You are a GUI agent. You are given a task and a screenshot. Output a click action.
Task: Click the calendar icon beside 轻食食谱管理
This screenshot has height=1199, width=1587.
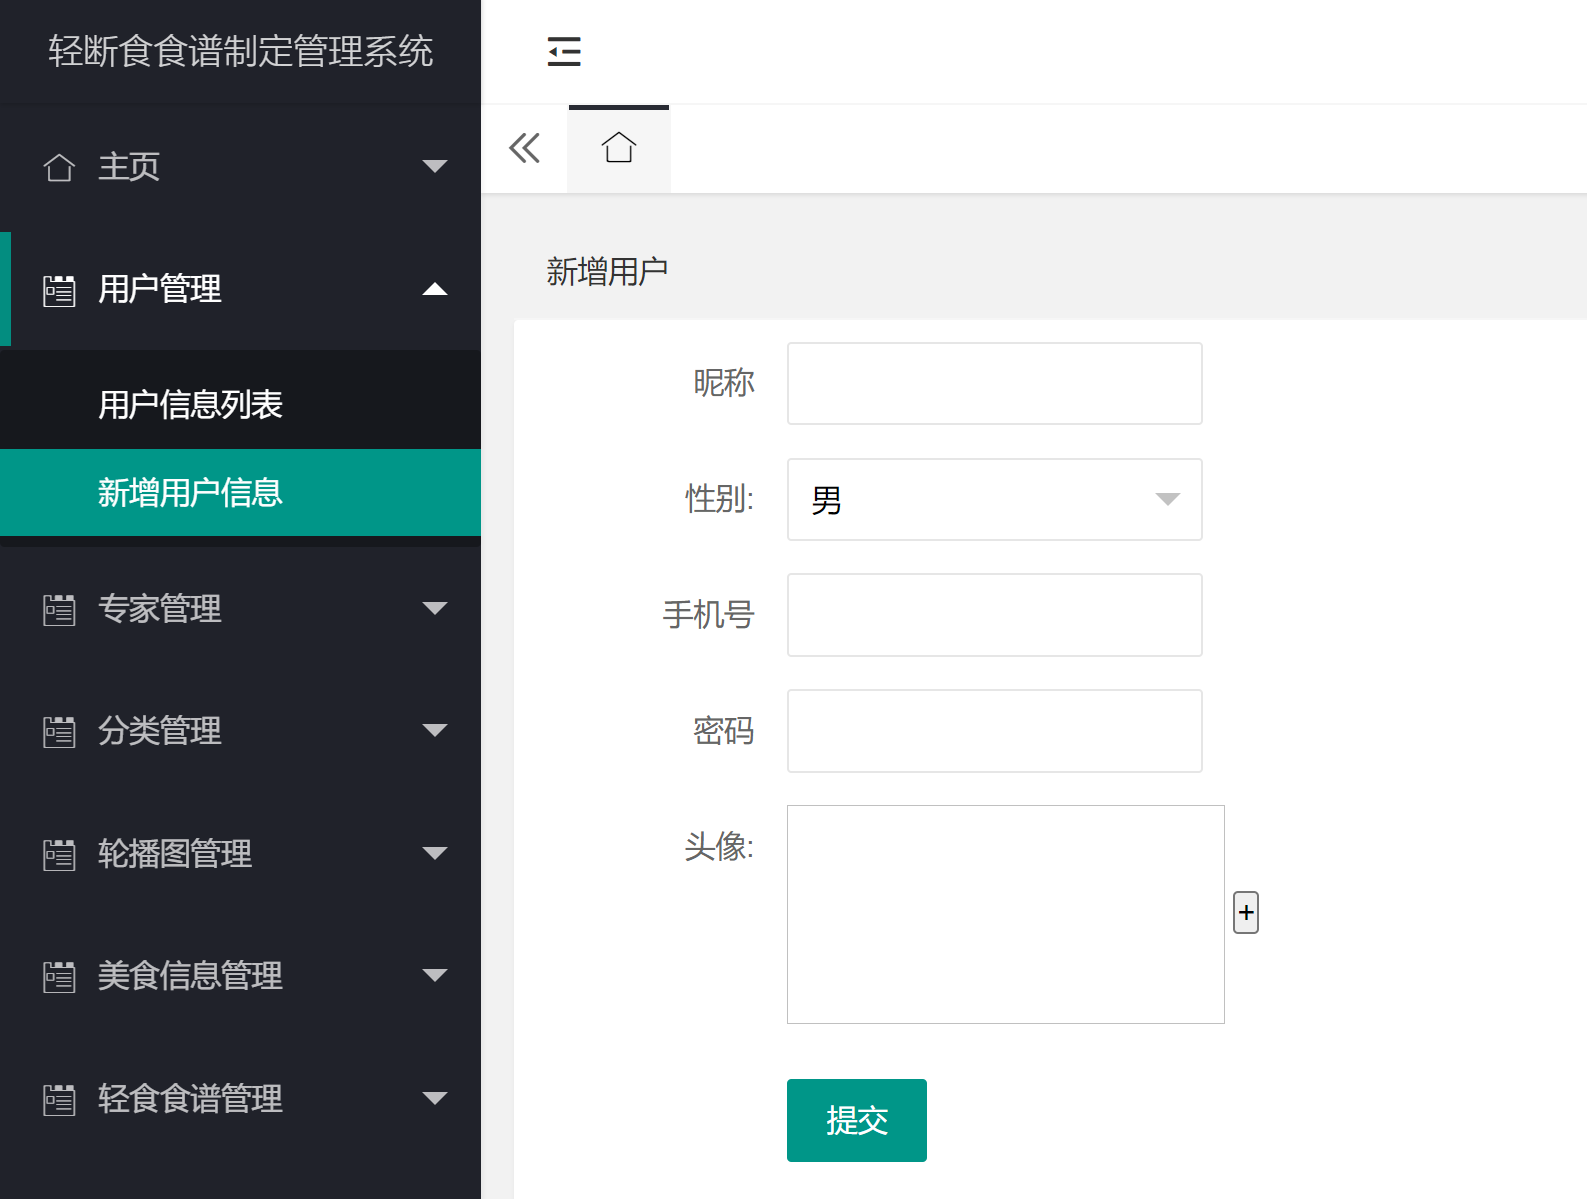coord(59,1099)
